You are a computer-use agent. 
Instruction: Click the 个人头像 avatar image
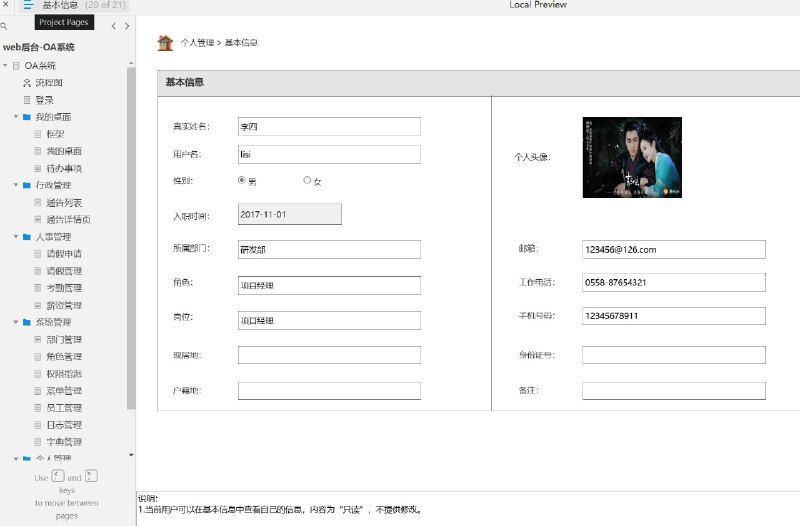[x=632, y=157]
